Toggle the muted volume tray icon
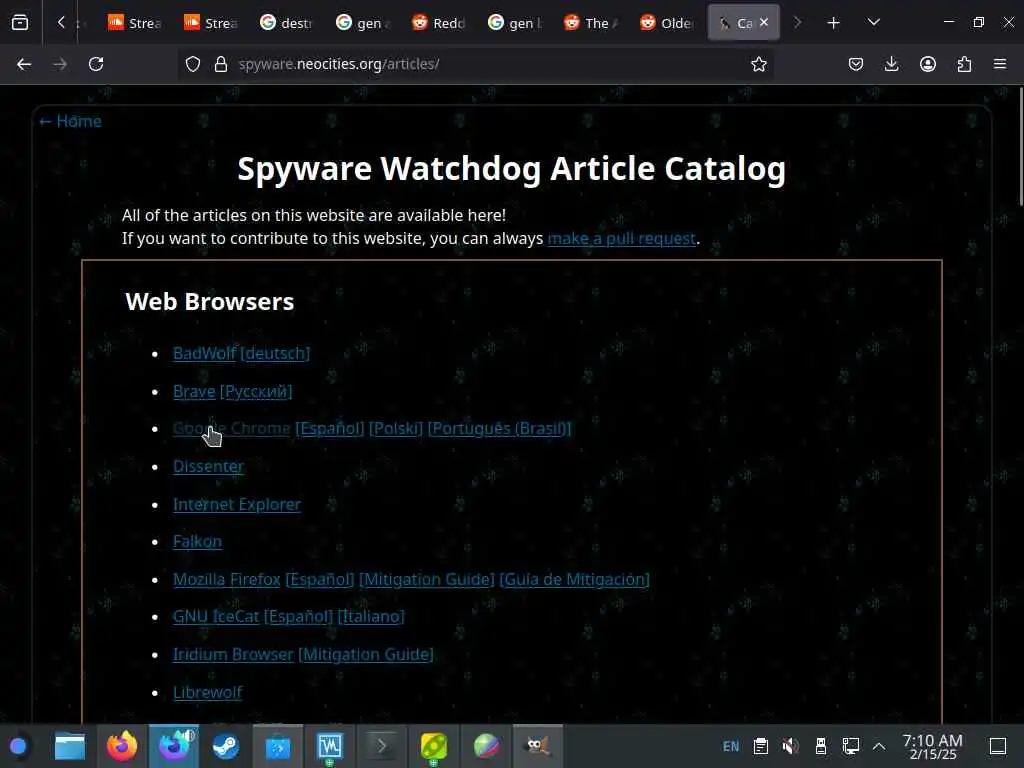The image size is (1024, 768). (791, 746)
